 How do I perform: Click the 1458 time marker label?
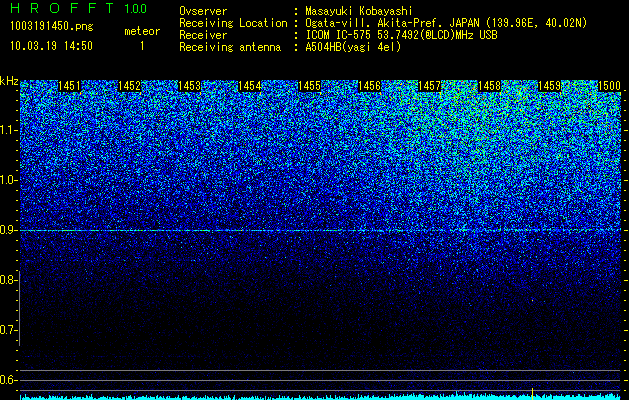click(x=489, y=86)
